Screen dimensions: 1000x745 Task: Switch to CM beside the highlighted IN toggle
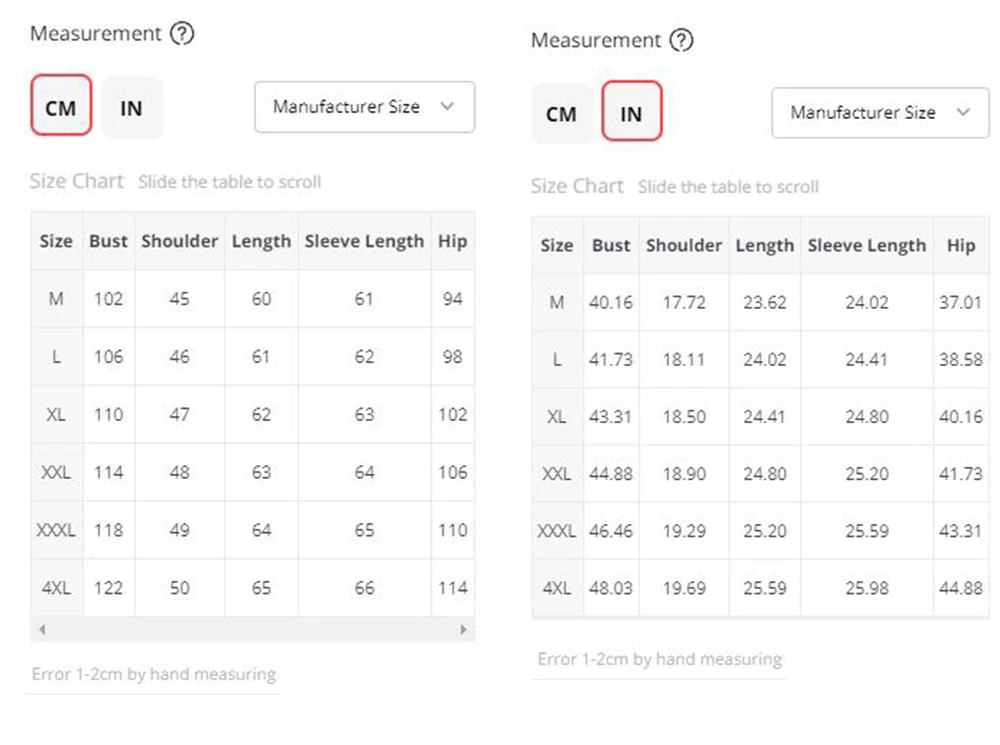tap(561, 113)
